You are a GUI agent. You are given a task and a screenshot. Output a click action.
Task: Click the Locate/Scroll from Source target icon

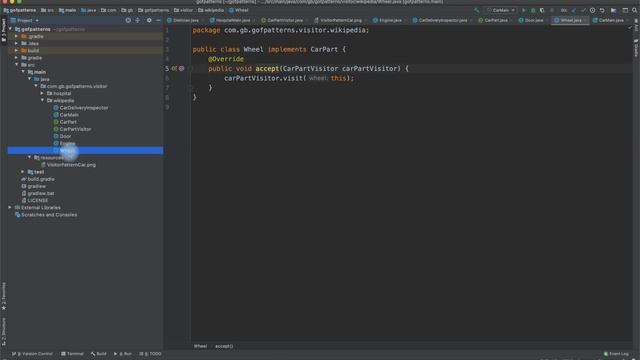coord(128,20)
